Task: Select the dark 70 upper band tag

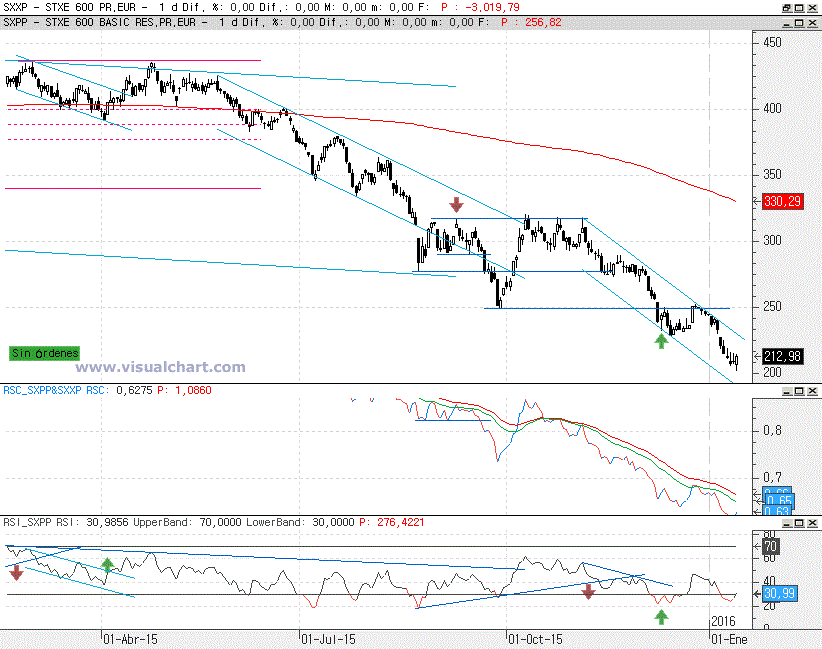Action: click(770, 547)
